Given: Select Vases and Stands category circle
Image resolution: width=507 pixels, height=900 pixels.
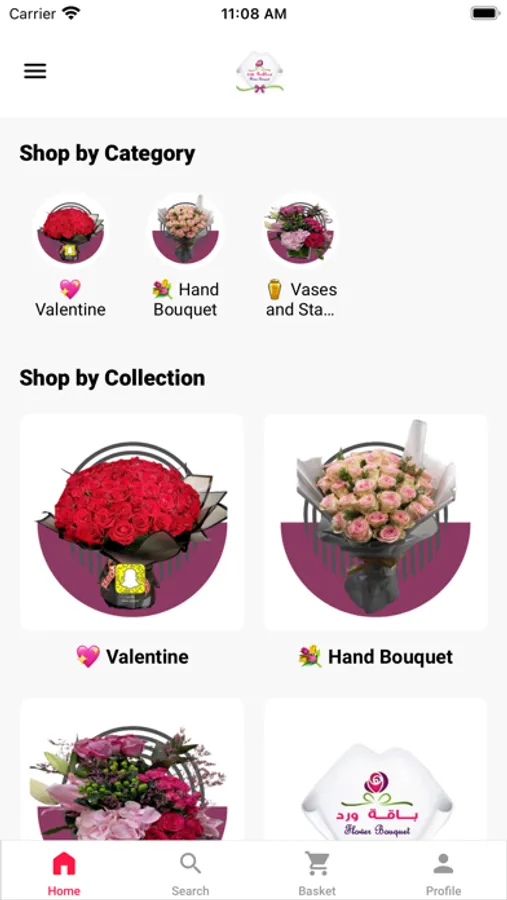Looking at the screenshot, I should click(300, 231).
